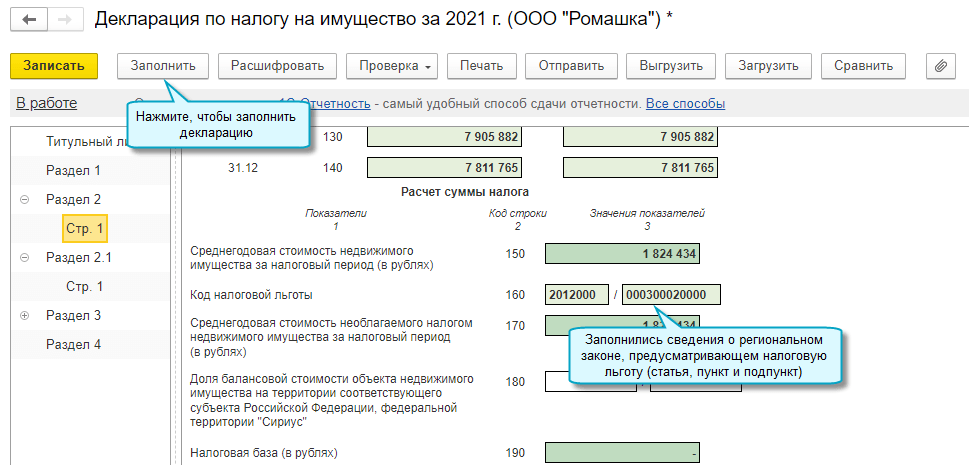Screen dimensions: 969x465
Task: Select Раздел 1 in the section tree
Action: click(x=73, y=171)
